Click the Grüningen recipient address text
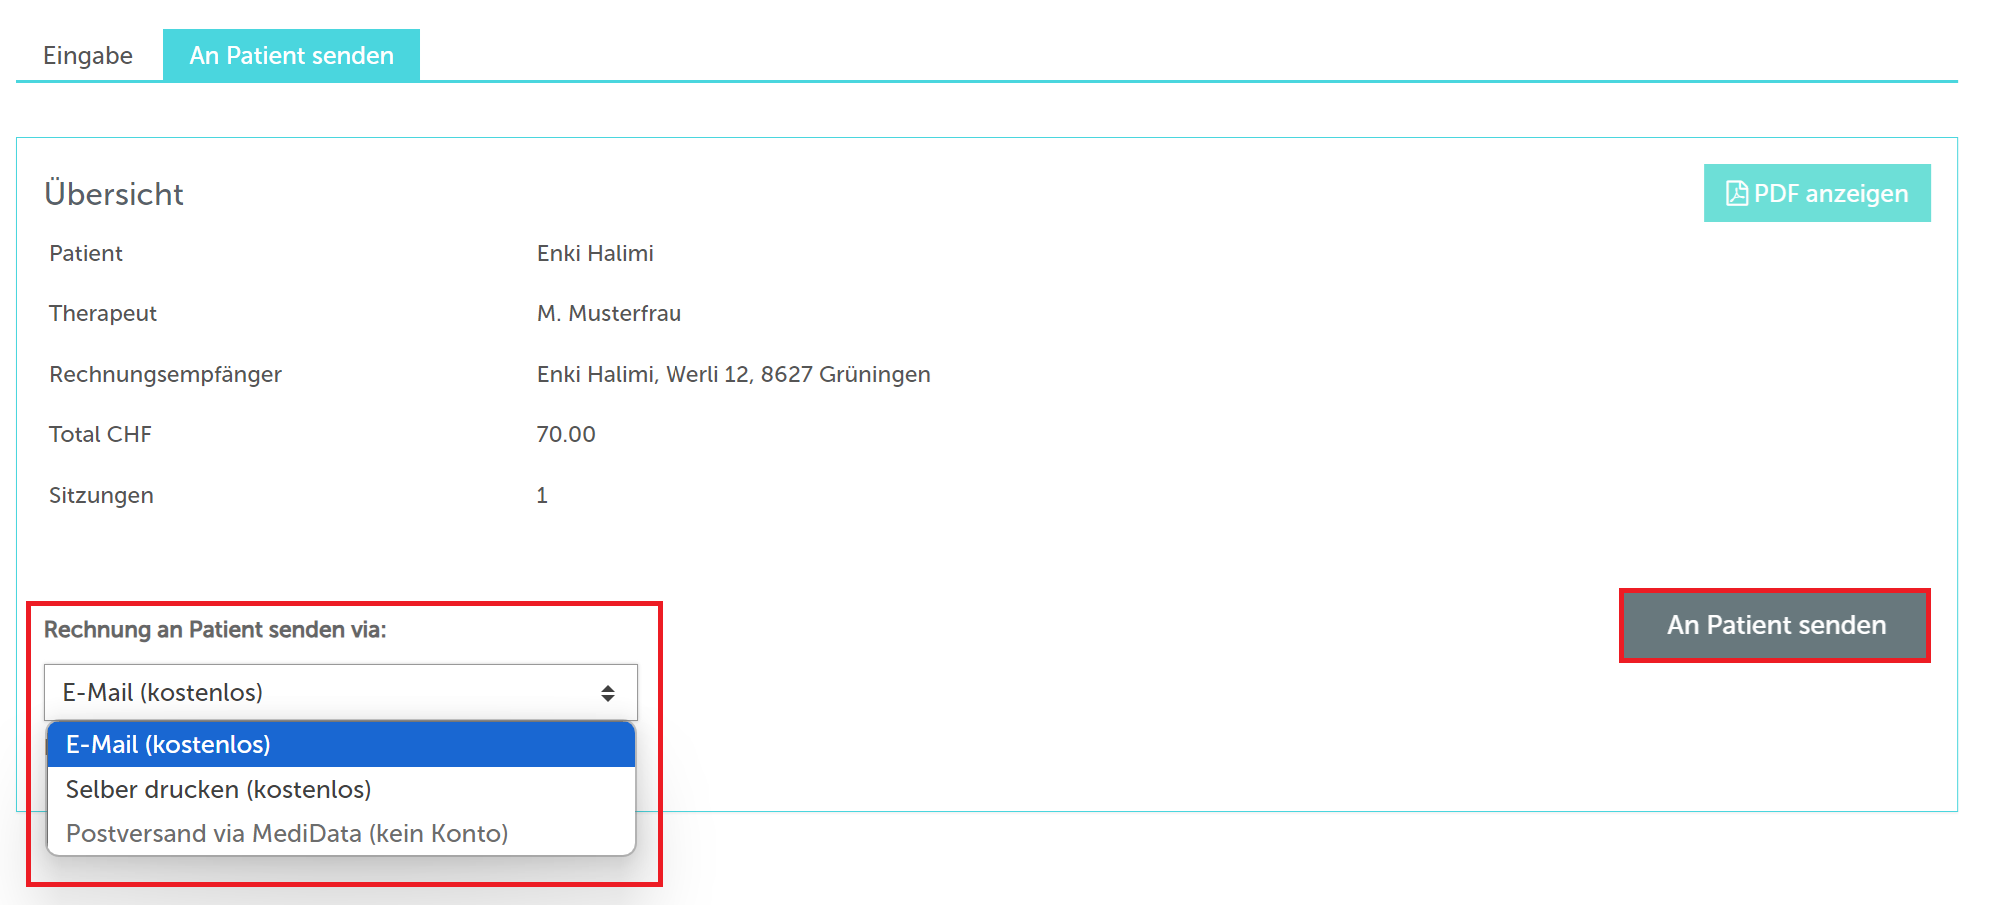Screen dimensions: 1997x905 point(734,374)
